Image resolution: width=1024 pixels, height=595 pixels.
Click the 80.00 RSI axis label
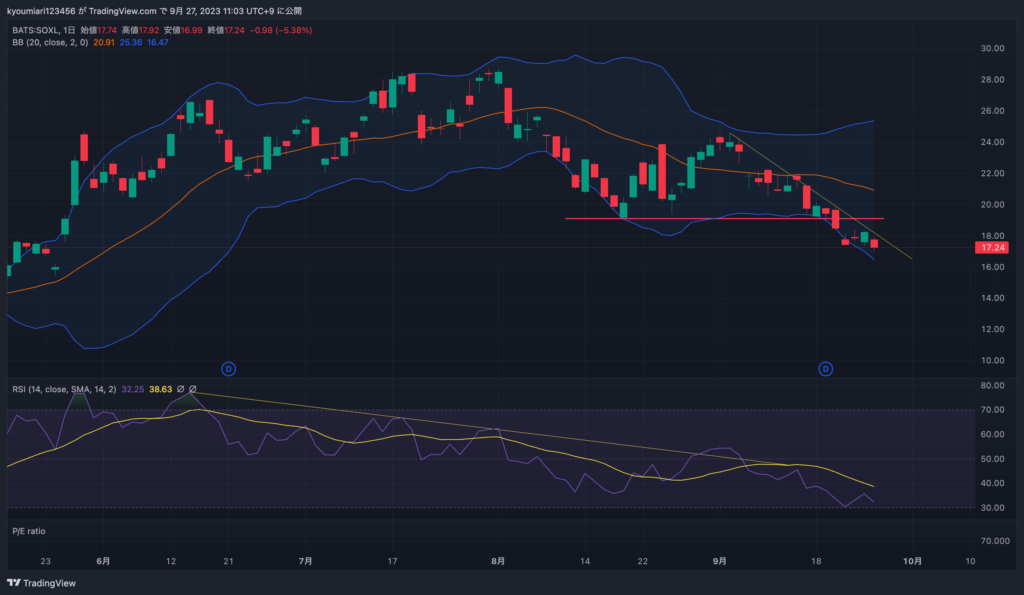click(x=992, y=385)
